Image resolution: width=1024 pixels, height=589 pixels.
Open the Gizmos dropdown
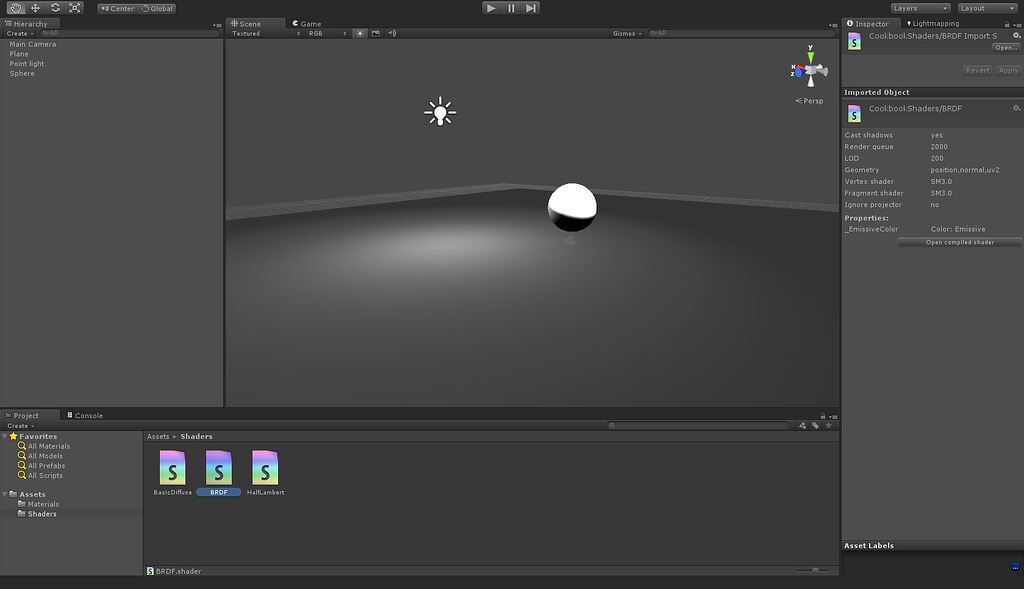[624, 32]
